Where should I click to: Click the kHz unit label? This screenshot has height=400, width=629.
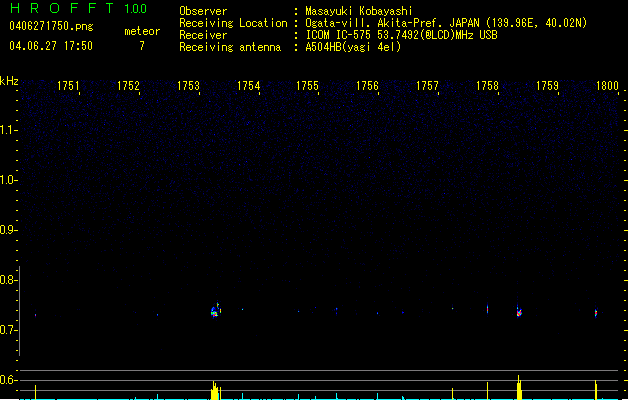click(9, 81)
